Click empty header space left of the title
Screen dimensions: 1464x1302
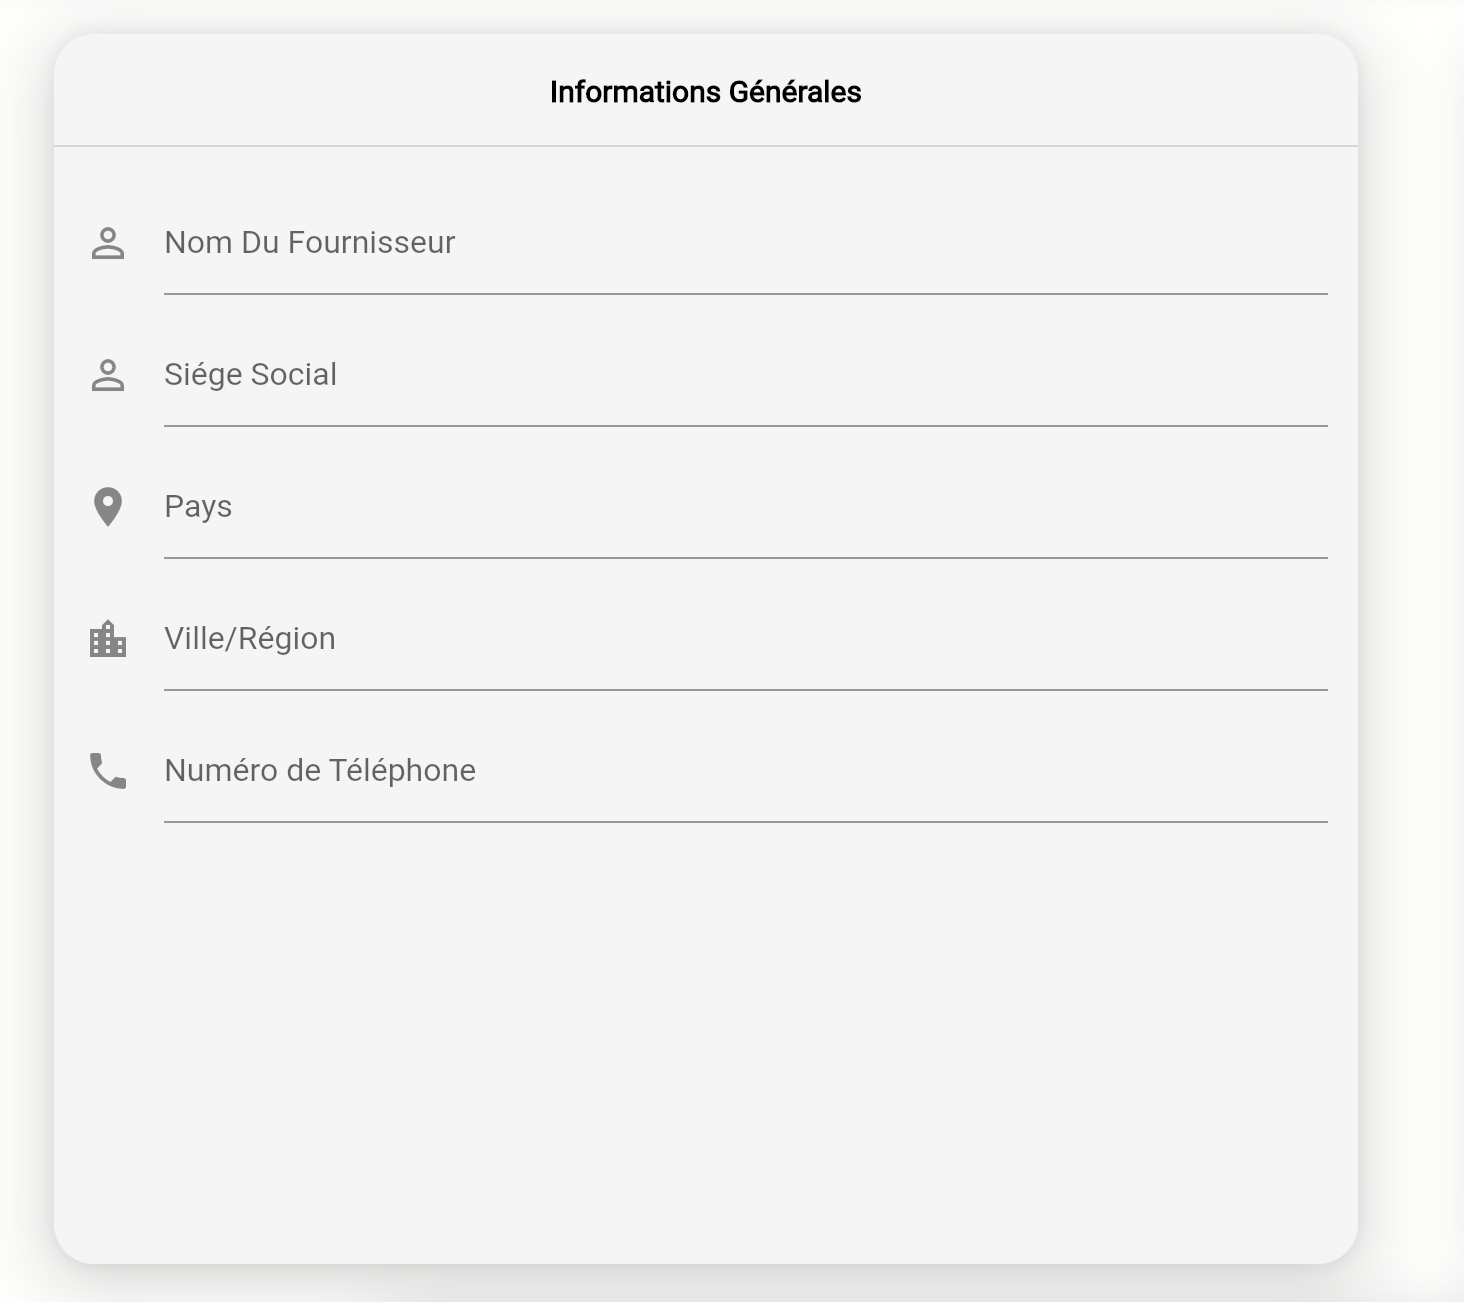coord(300,92)
